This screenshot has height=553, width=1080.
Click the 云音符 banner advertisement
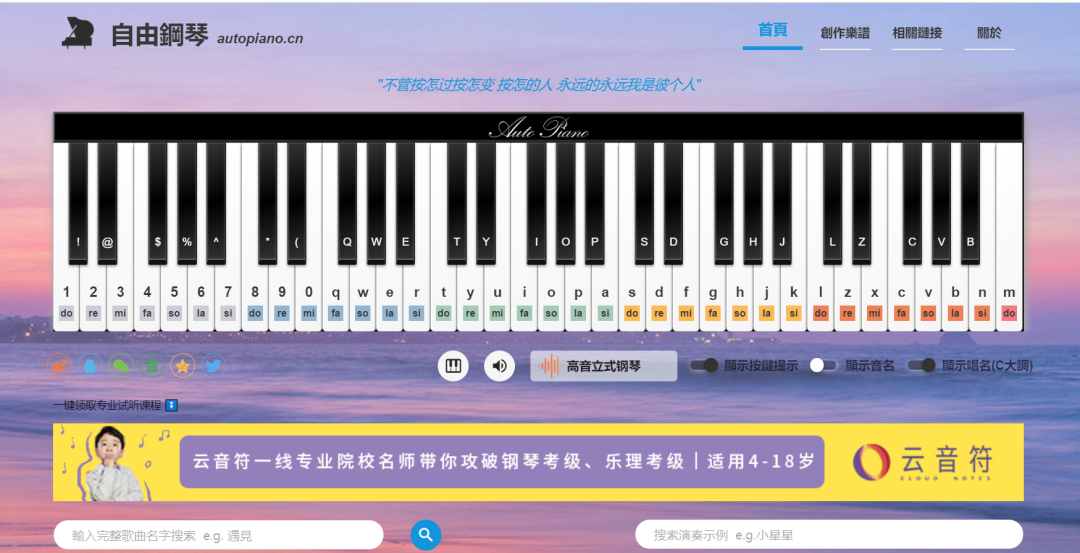point(538,462)
